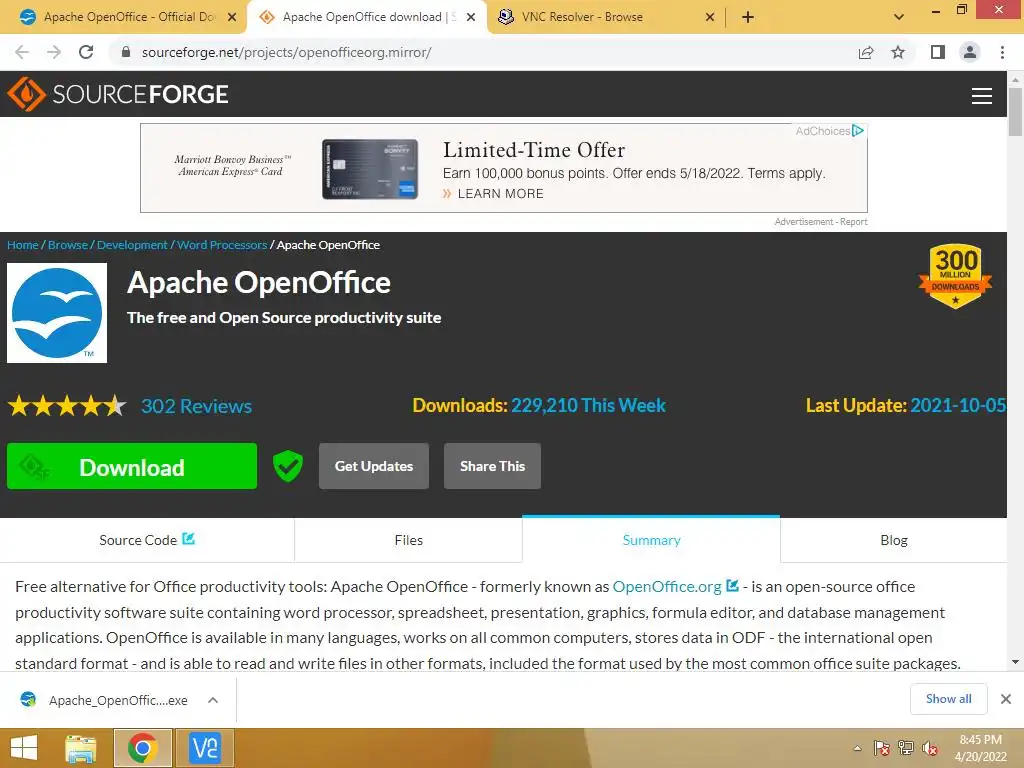Screen dimensions: 1024x768
Task: Click the page vertical scrollbar thumb
Action: (1015, 111)
